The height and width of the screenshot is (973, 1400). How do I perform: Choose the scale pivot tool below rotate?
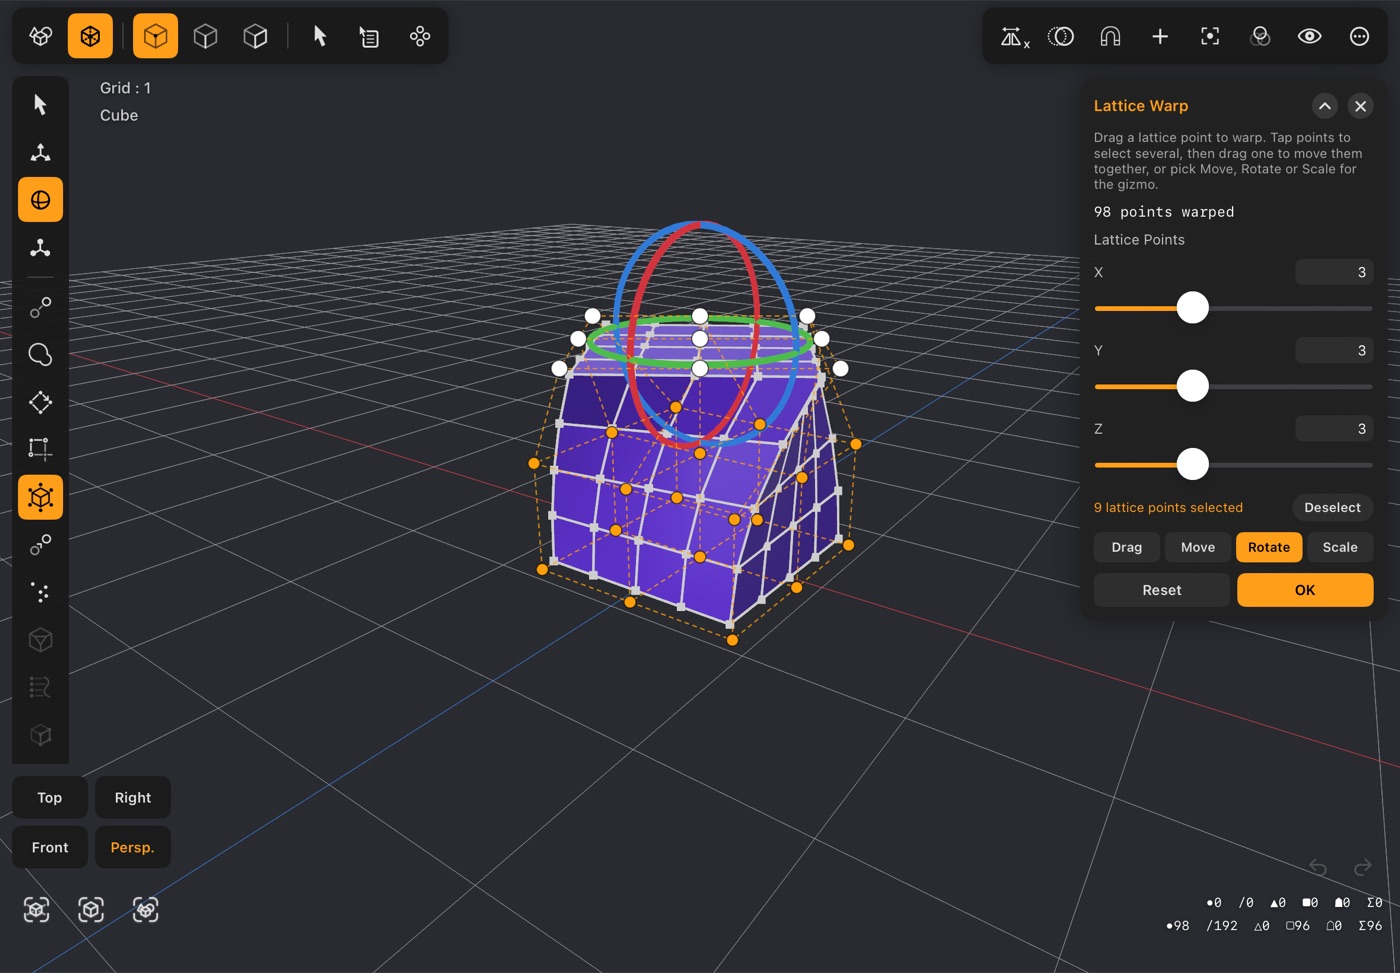[40, 248]
